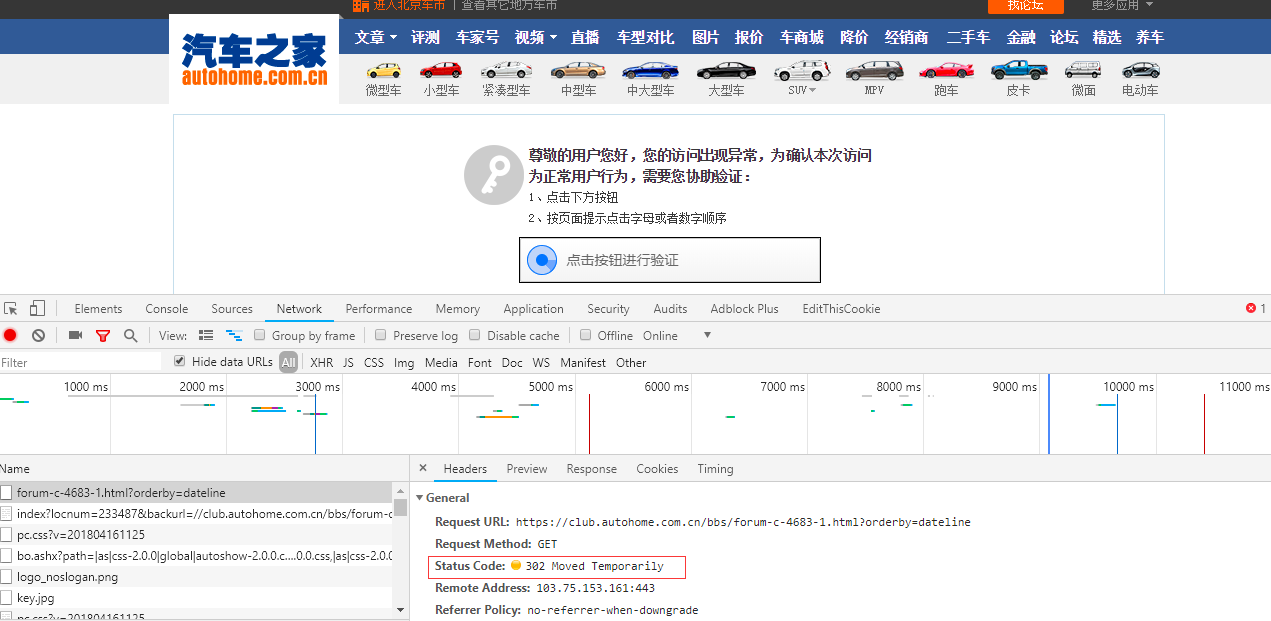Check box beside logo_noslogan.png request

[x=6, y=576]
